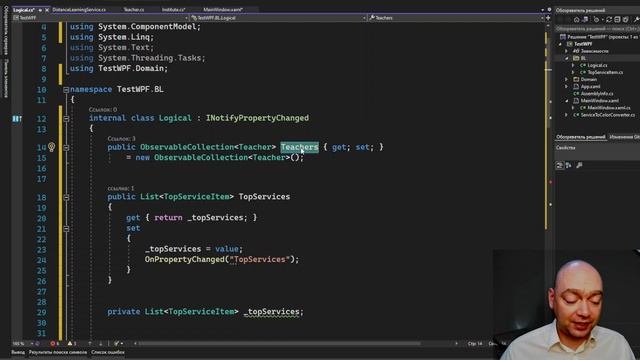The image size is (640, 360).
Task: Switch to Teacher.cs tab
Action: pos(133,10)
